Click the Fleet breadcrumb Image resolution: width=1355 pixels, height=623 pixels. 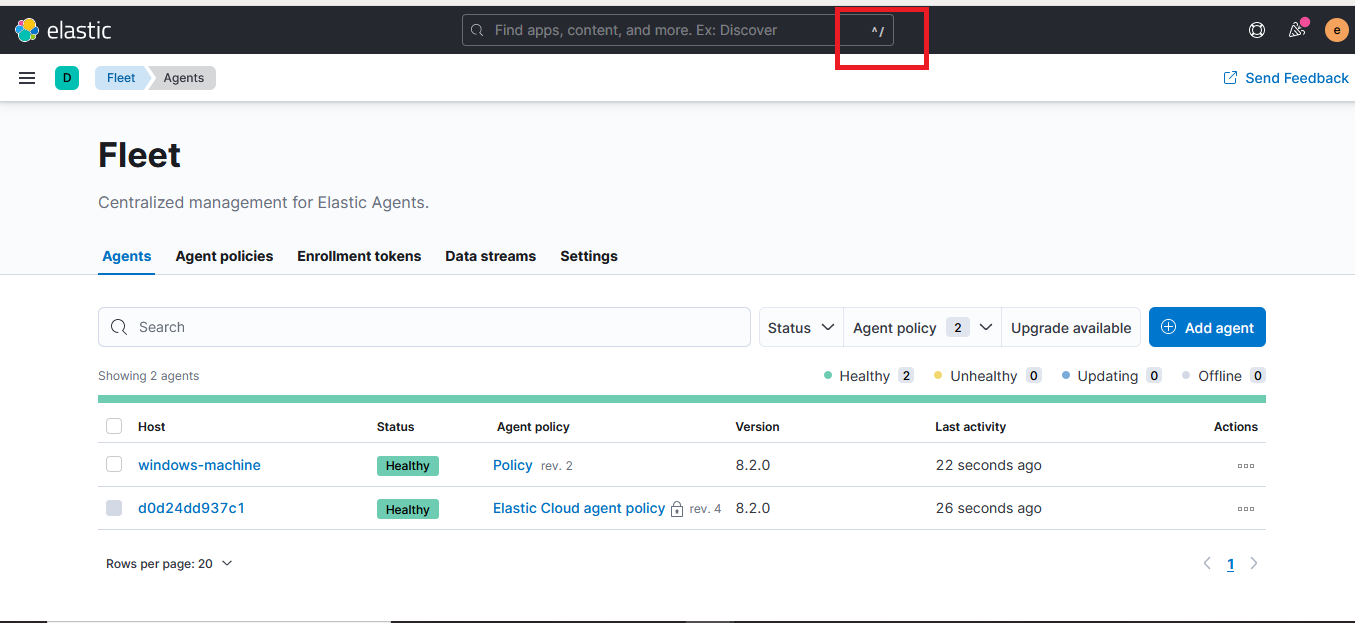pyautogui.click(x=121, y=78)
